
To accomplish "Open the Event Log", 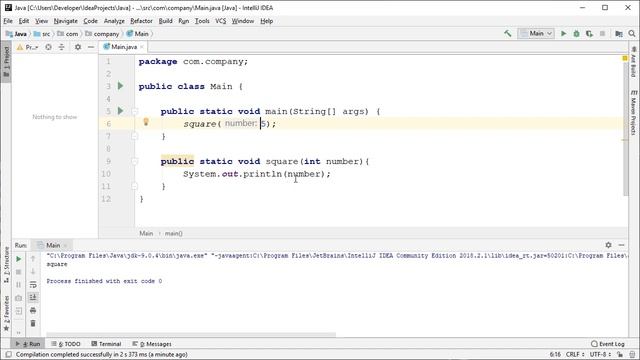I will [x=608, y=344].
